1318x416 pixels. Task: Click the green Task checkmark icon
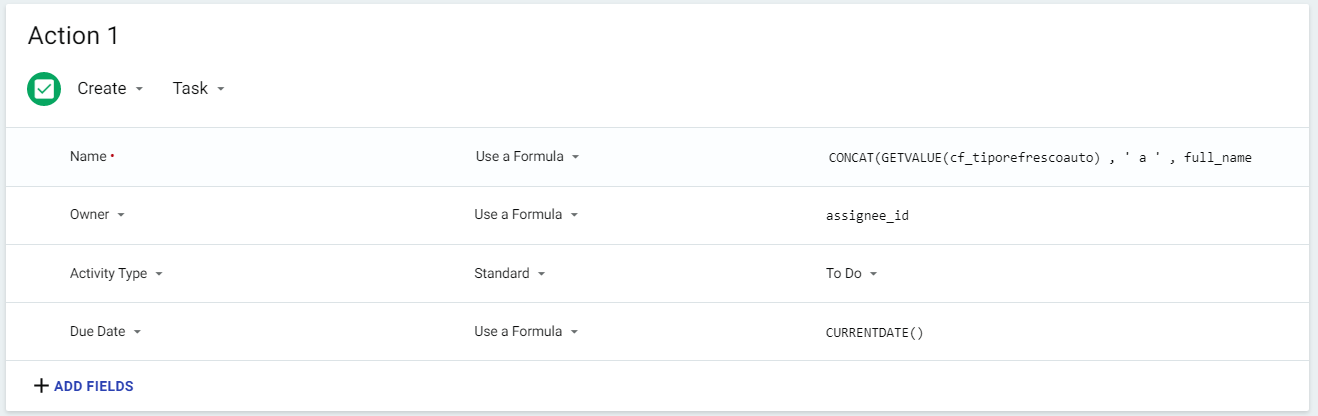coord(44,88)
